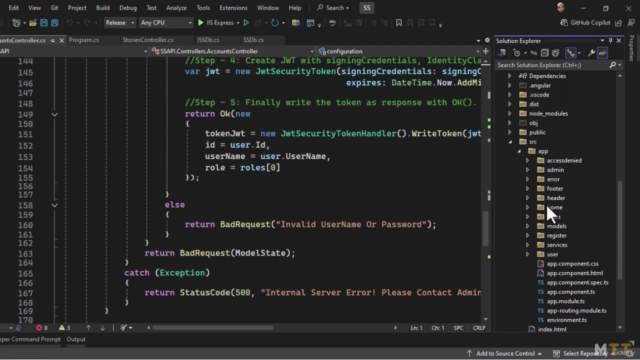Toggle pin on AccountsController.cs tab
The image size is (640, 360).
pyautogui.click(x=53, y=40)
